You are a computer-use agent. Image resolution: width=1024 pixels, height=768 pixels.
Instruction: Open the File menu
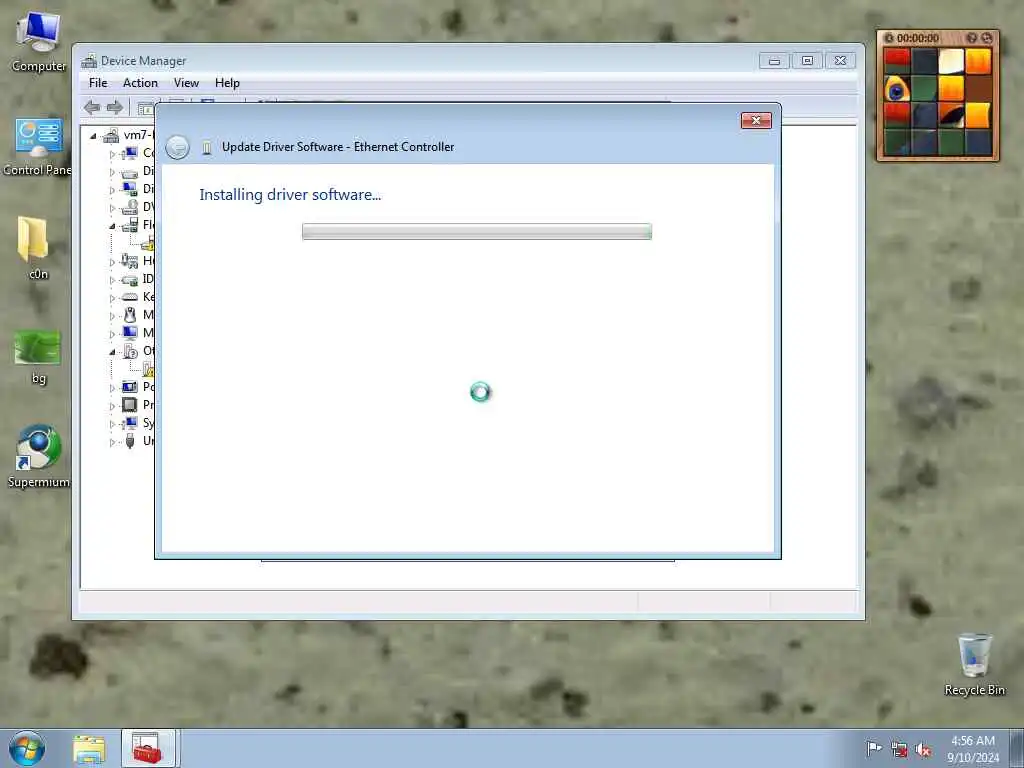98,83
